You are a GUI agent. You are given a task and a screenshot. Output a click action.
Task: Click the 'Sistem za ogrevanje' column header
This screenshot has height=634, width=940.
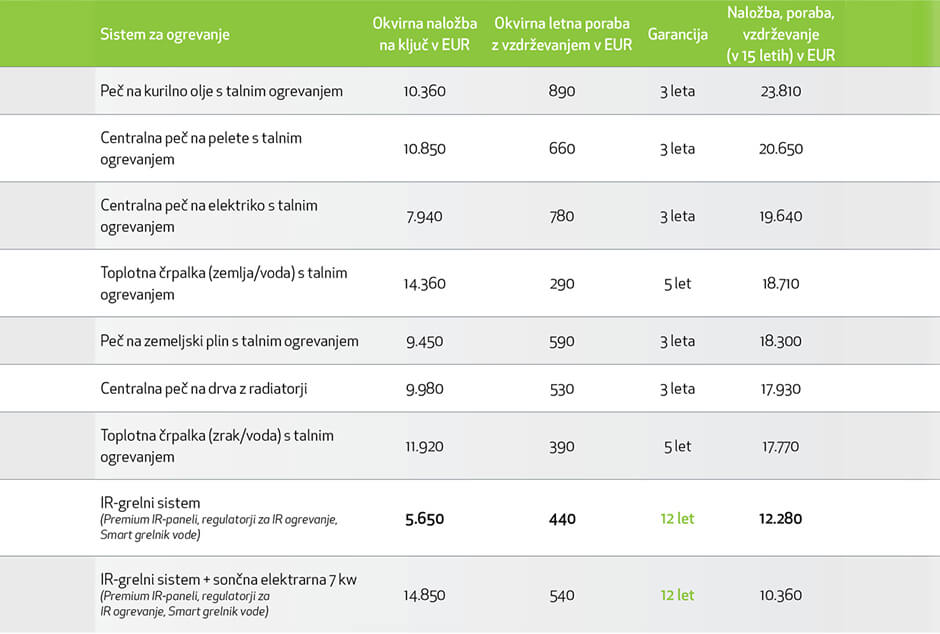click(x=165, y=35)
